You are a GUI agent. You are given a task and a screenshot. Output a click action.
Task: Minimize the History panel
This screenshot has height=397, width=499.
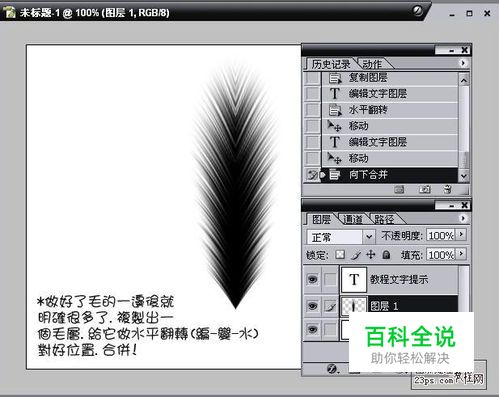[451, 51]
